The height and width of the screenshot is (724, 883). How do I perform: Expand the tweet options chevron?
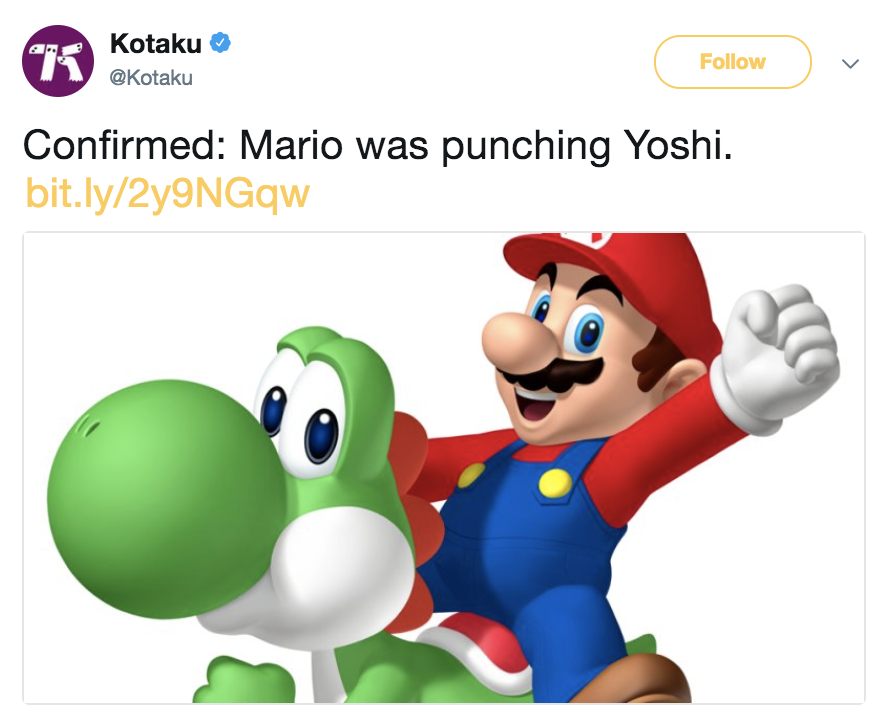coord(850,63)
